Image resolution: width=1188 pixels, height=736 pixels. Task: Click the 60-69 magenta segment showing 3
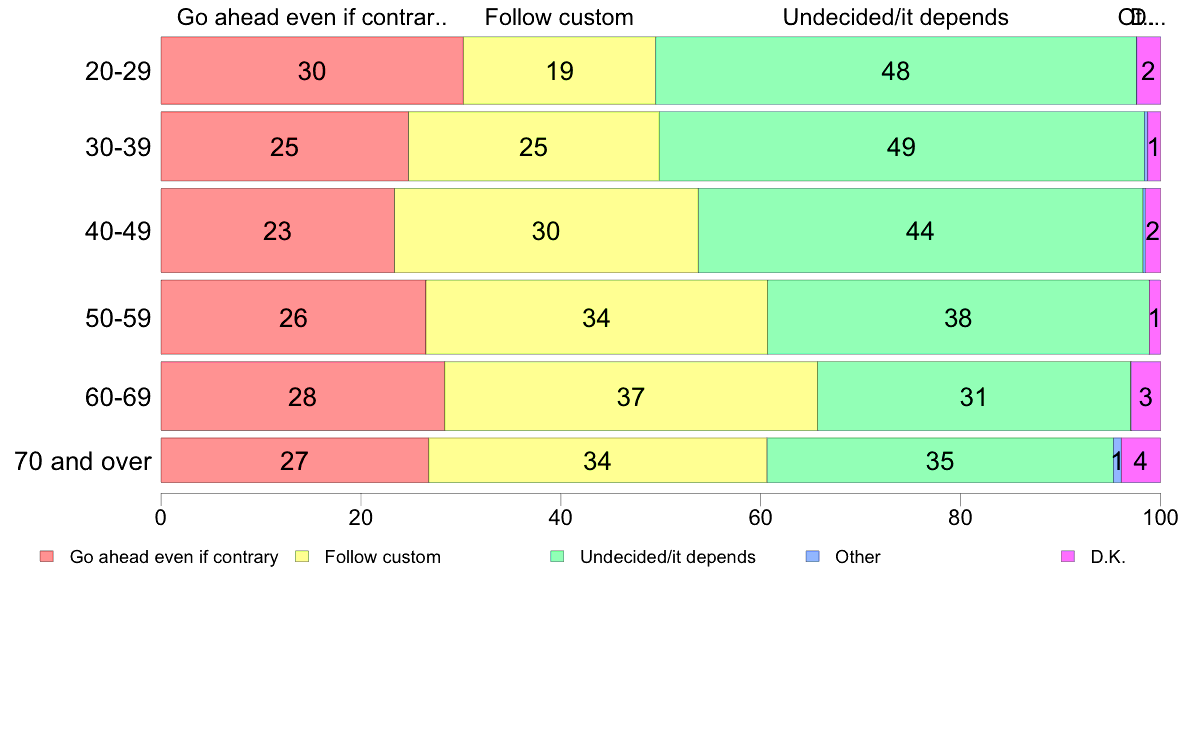tap(1146, 396)
